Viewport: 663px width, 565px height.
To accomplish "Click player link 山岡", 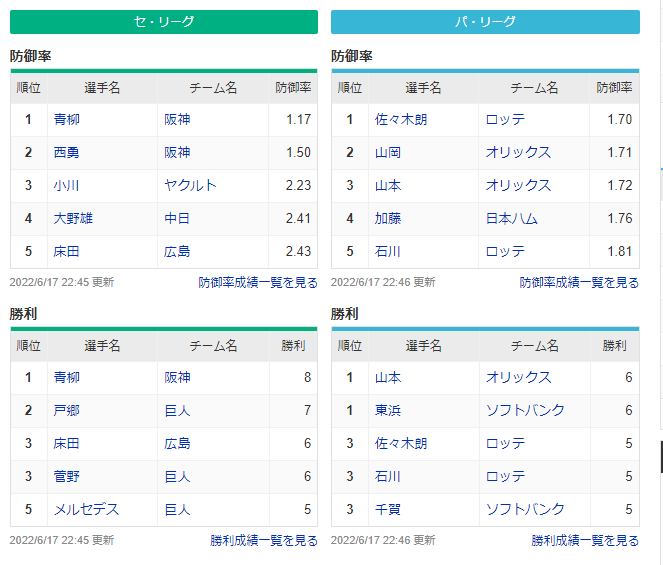I will click(387, 152).
